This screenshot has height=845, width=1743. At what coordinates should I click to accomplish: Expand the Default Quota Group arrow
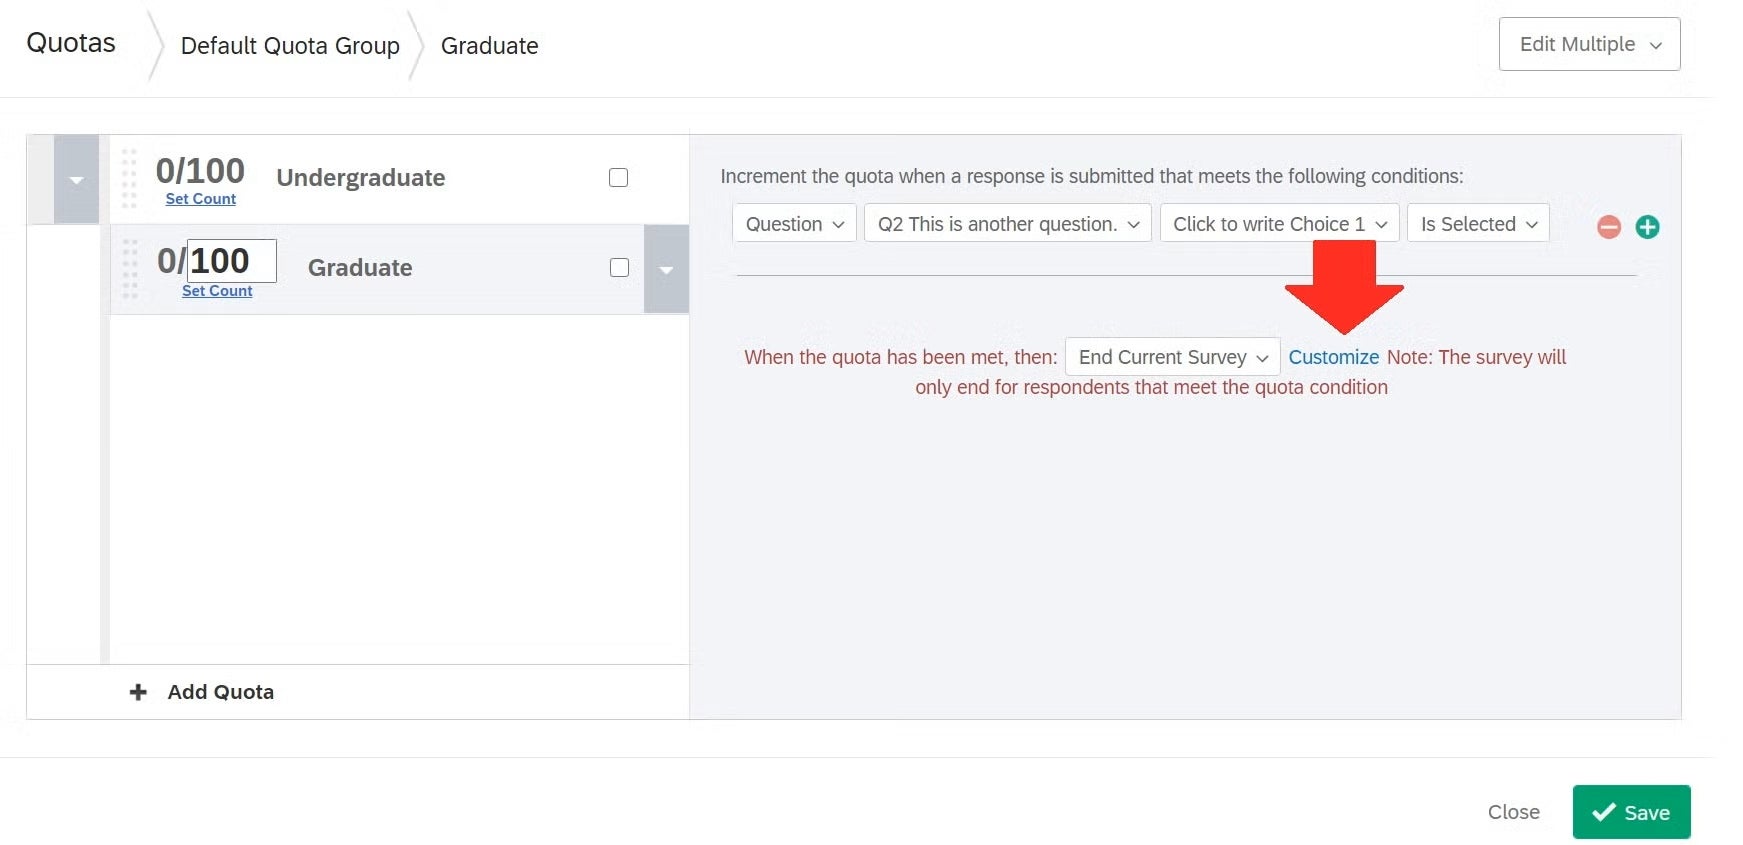pyautogui.click(x=76, y=180)
